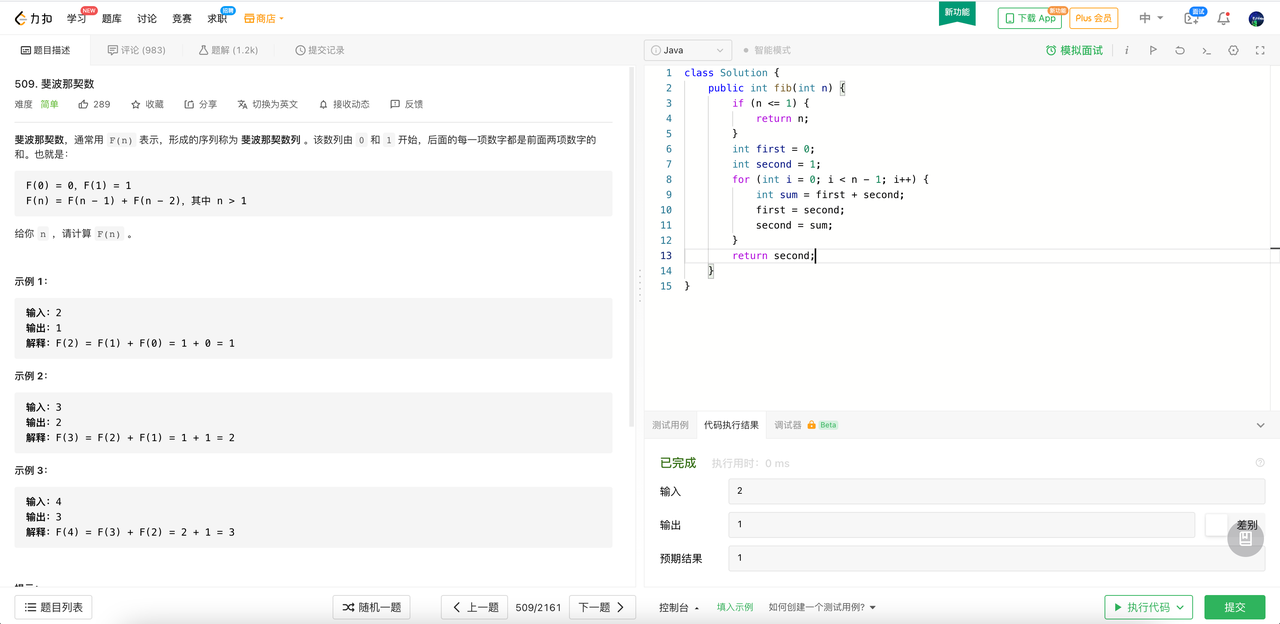Click the floating notes bookmark button

coord(1245,539)
